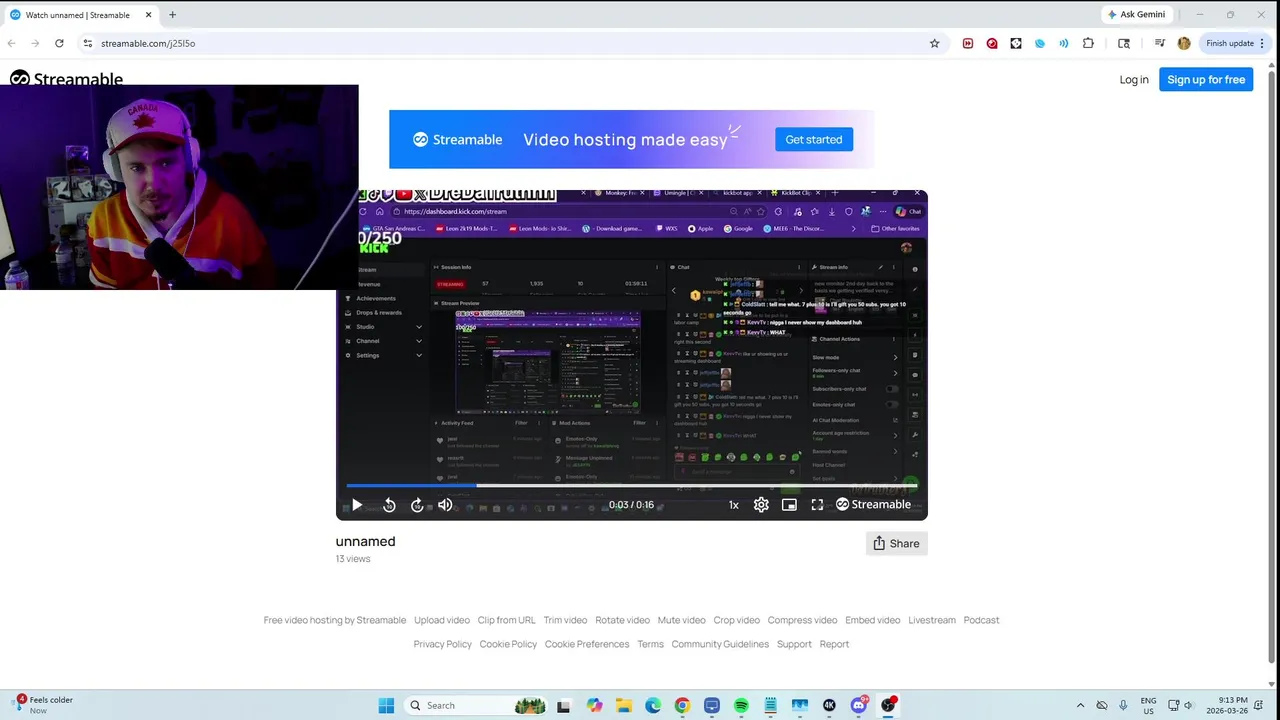
Task: Click Ask Gemini button
Action: point(1136,15)
